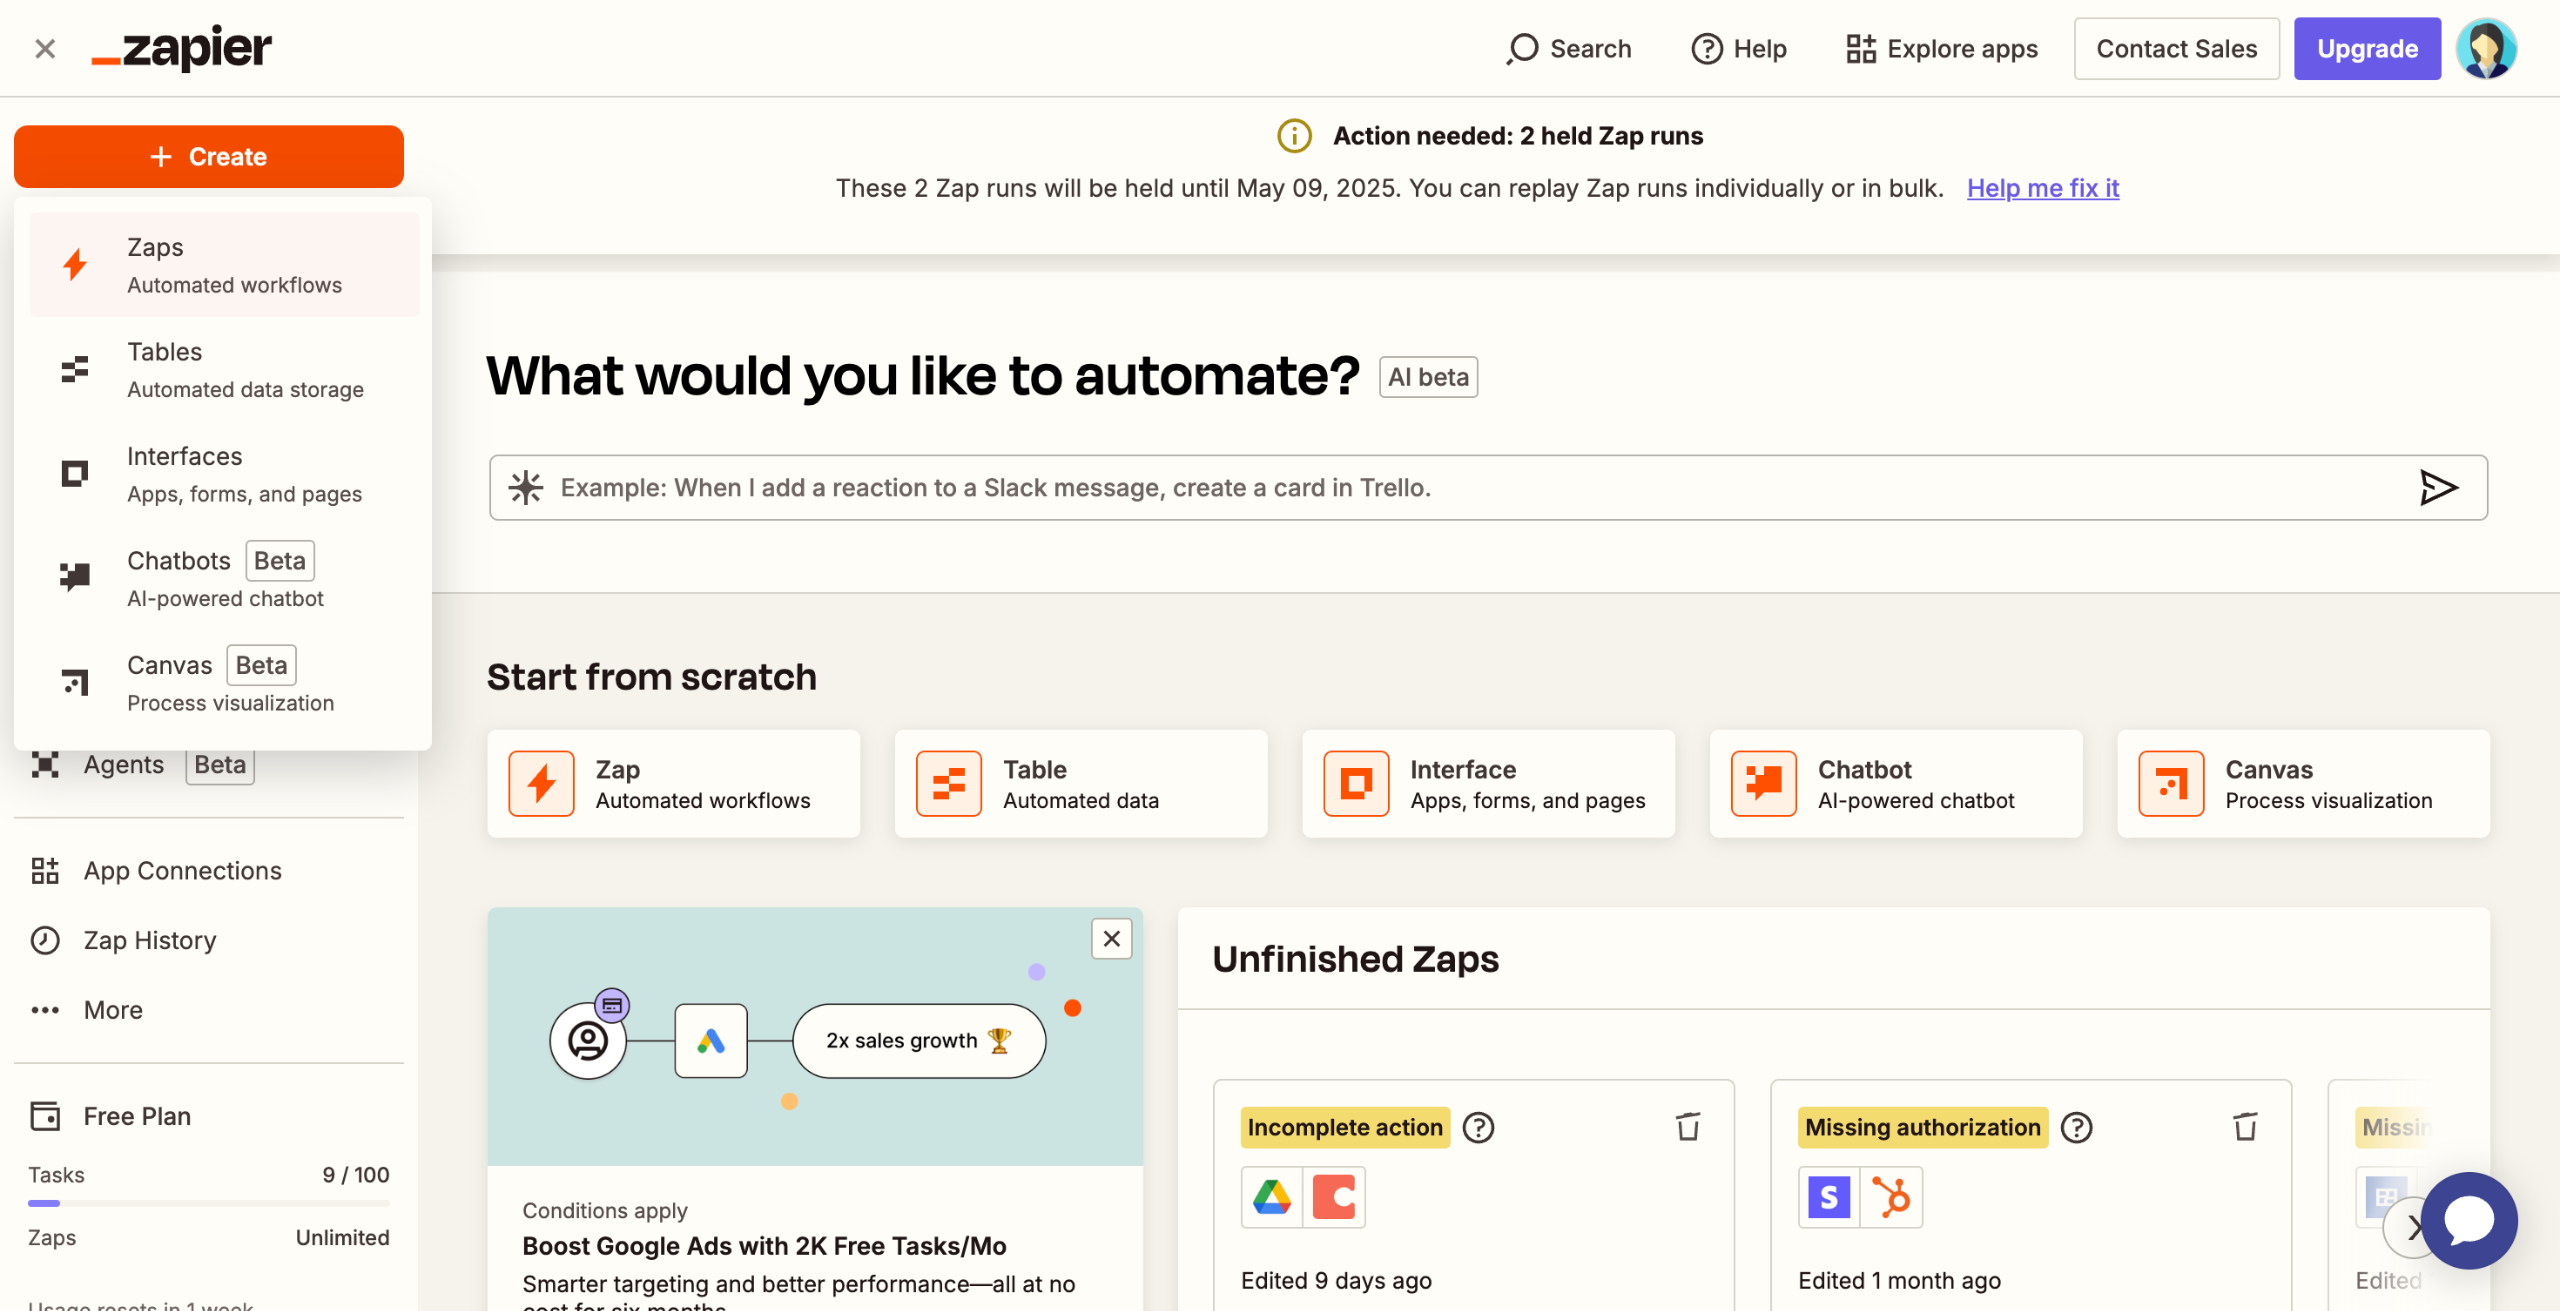
Task: Expand the More sidebar options
Action: [112, 1010]
